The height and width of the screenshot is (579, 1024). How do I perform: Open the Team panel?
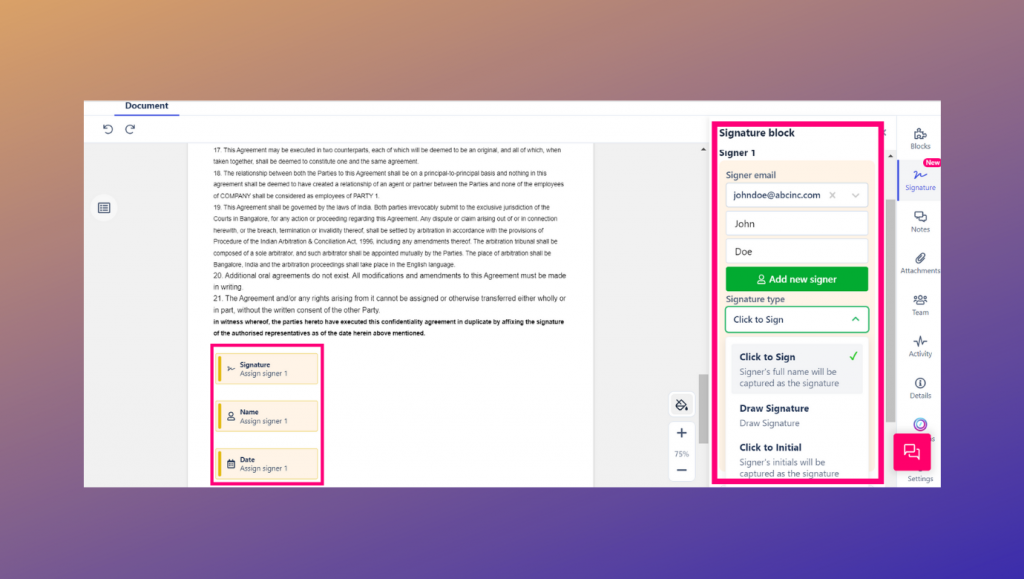click(920, 304)
